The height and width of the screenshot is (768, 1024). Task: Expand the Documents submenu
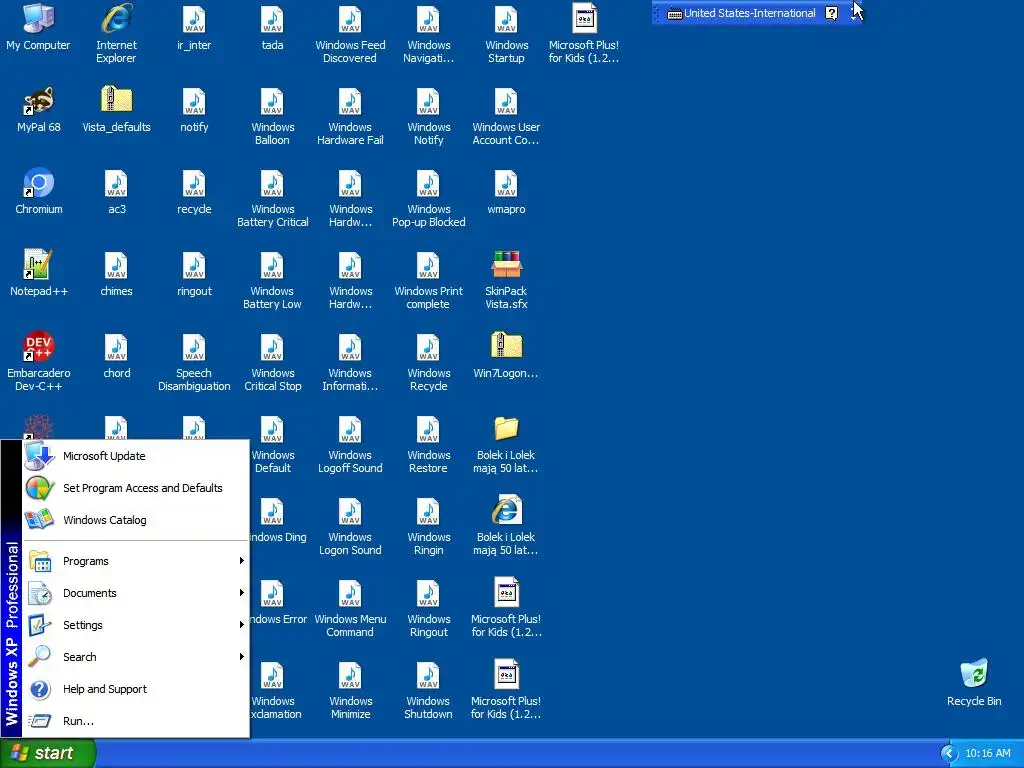coord(136,593)
